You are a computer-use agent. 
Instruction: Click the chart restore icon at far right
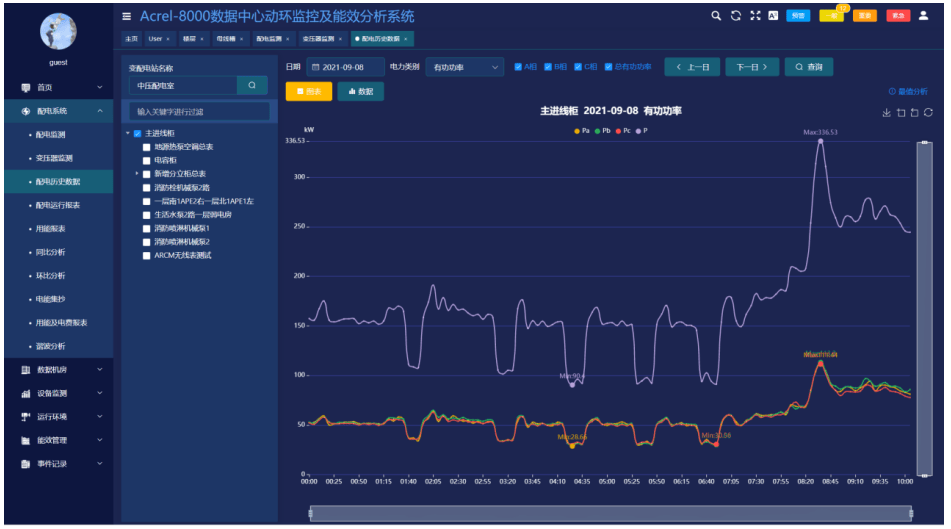pos(928,113)
